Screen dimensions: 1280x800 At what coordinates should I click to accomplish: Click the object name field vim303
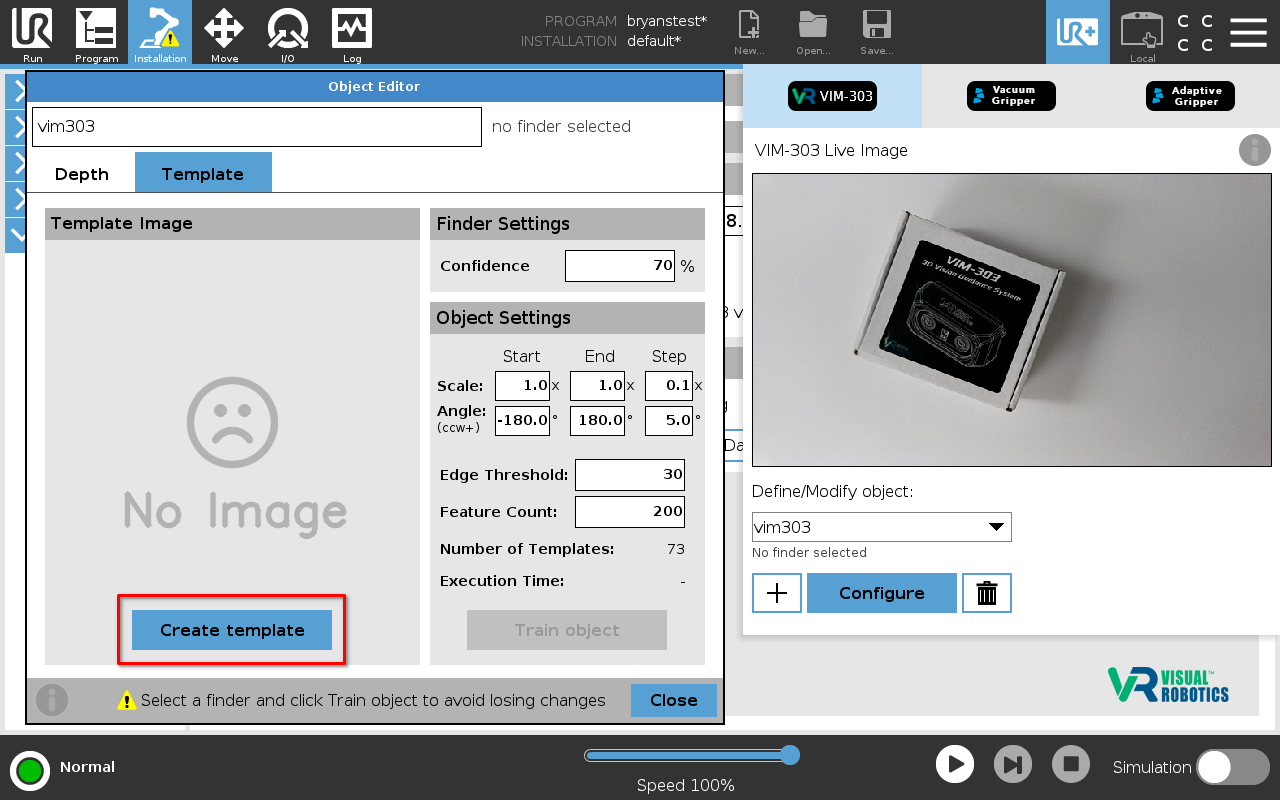point(257,127)
